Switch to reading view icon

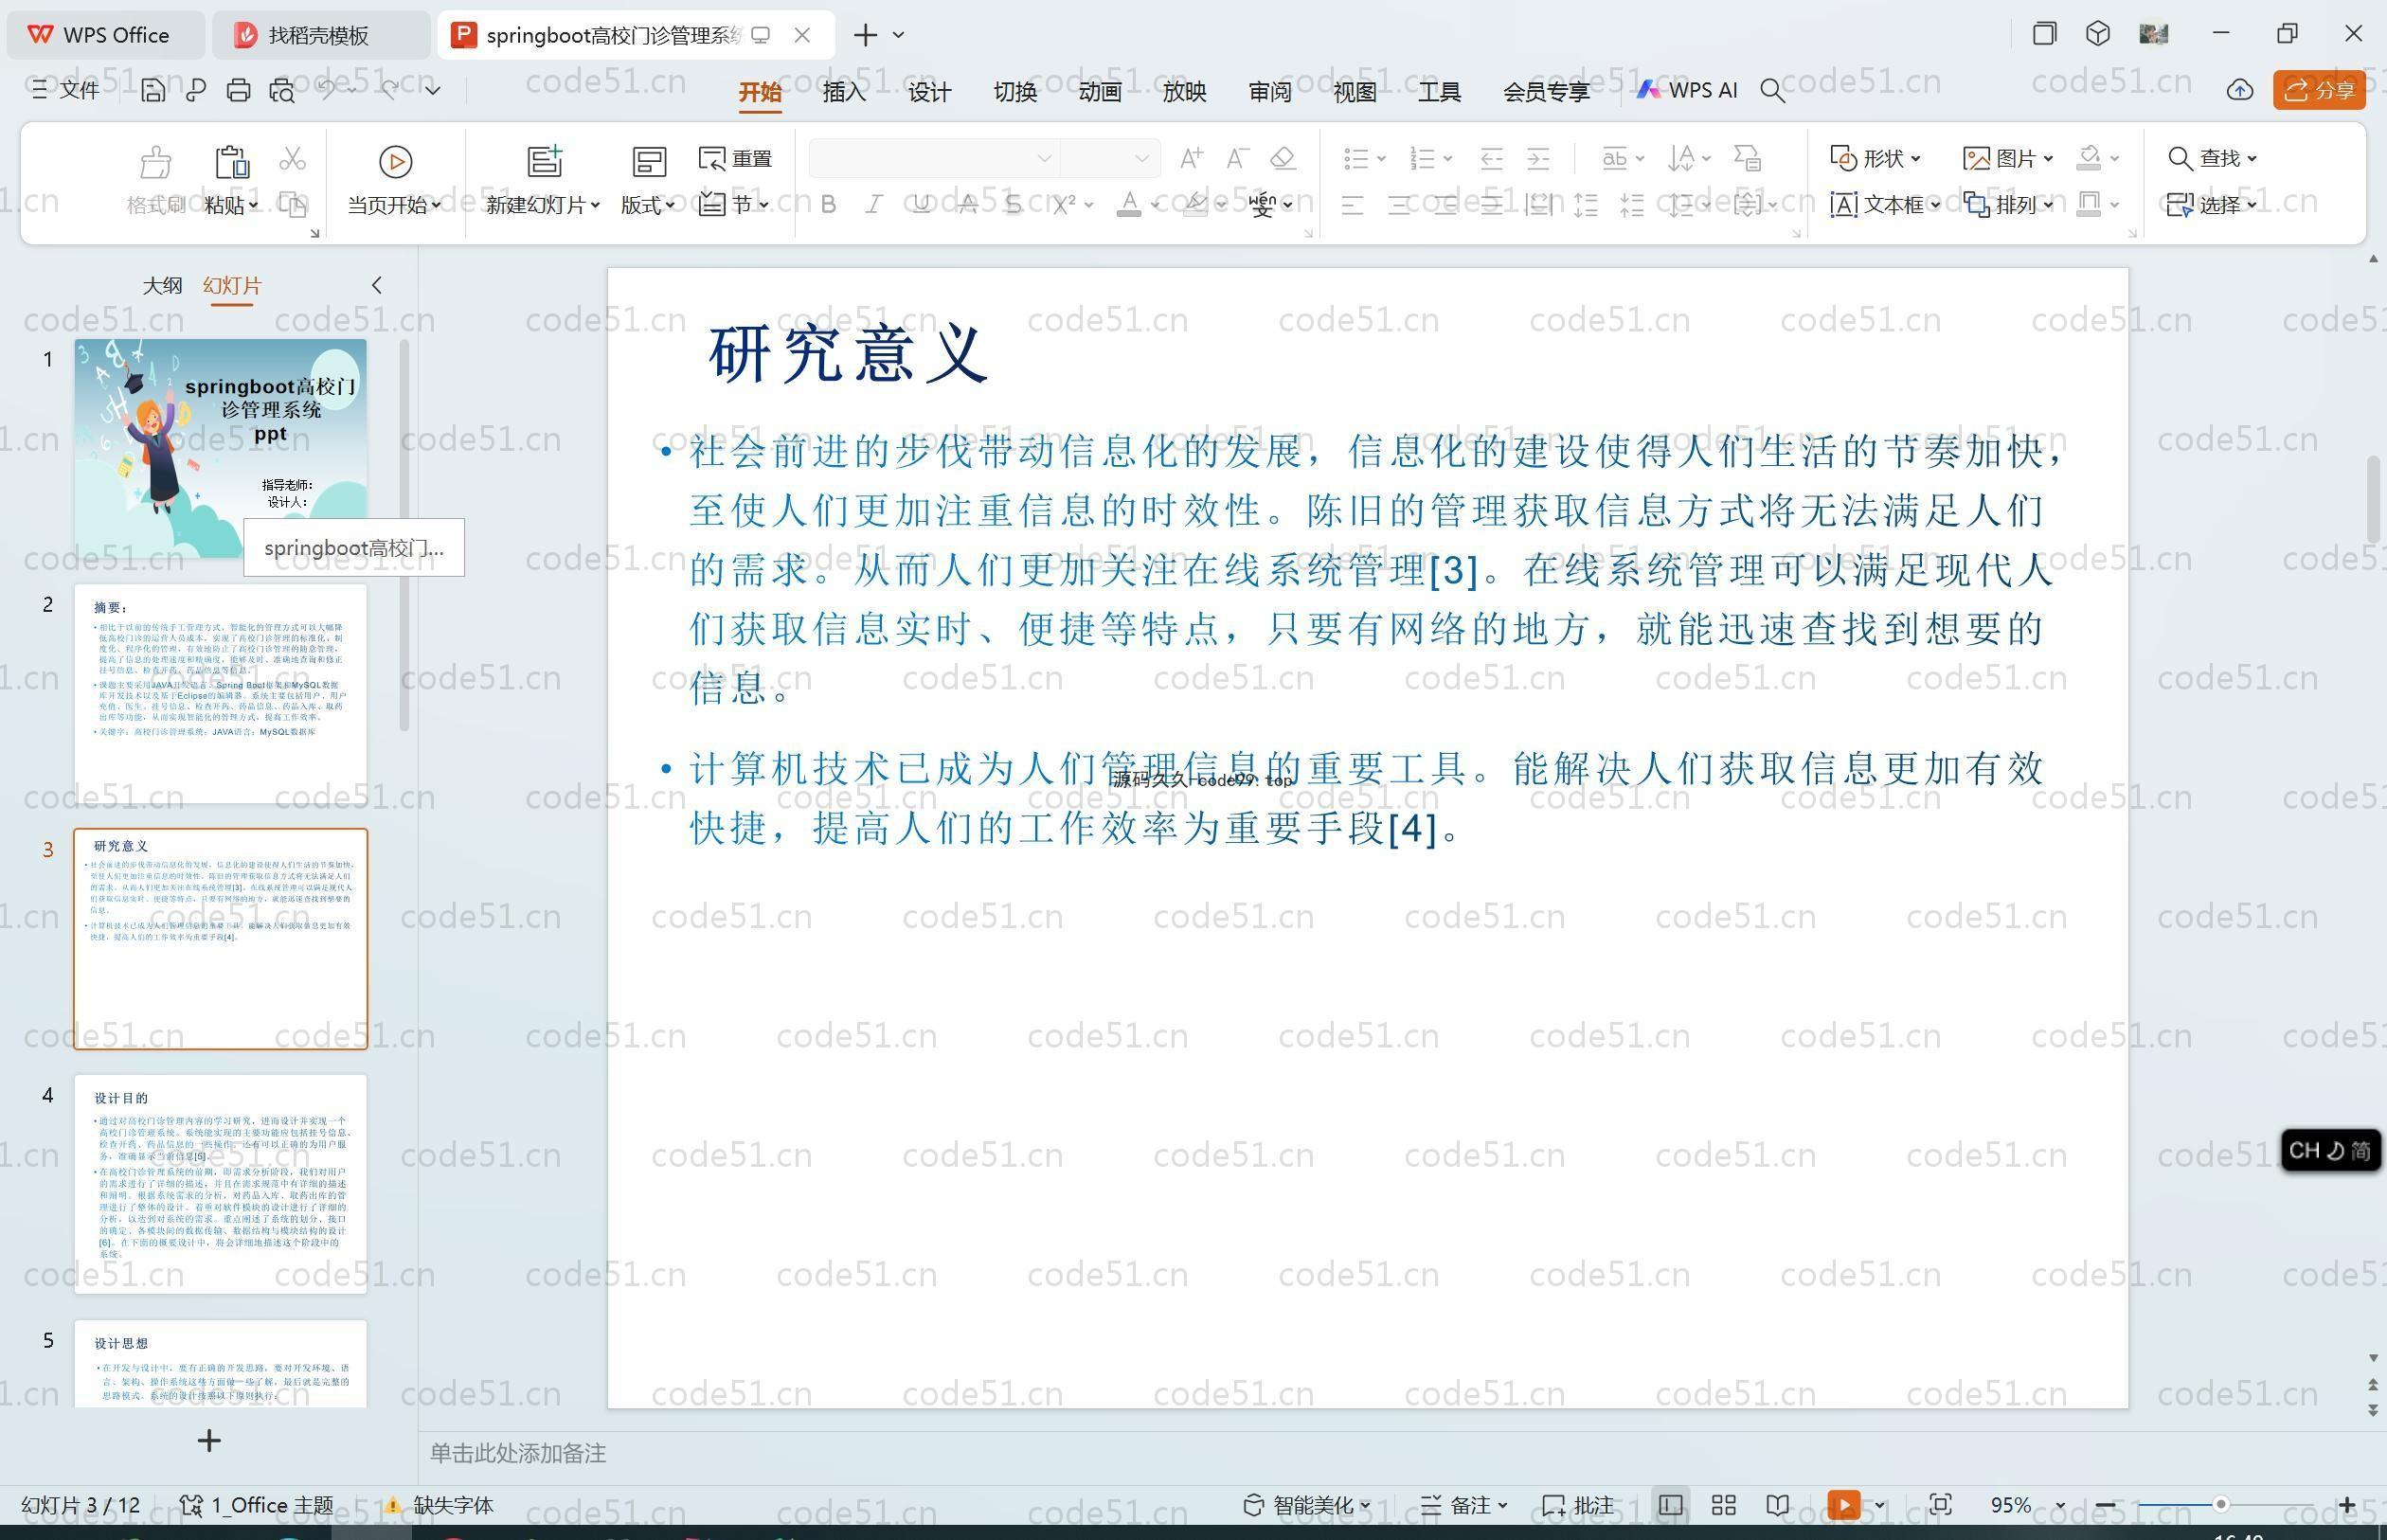point(1777,1505)
